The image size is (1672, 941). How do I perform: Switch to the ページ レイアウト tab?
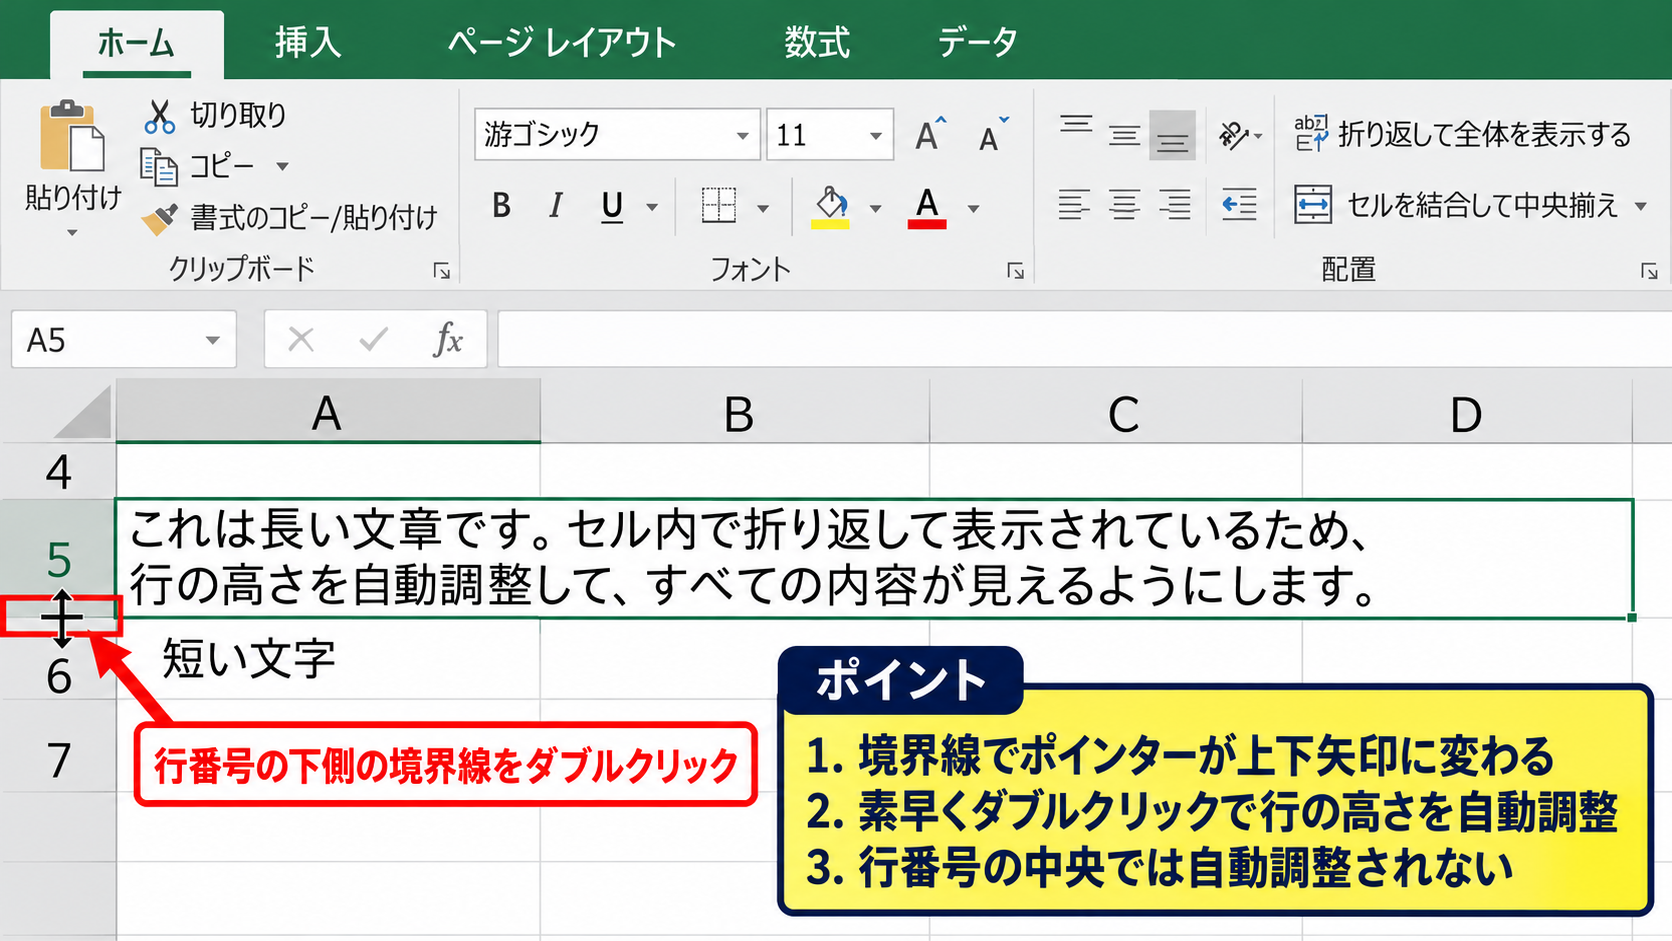point(562,43)
